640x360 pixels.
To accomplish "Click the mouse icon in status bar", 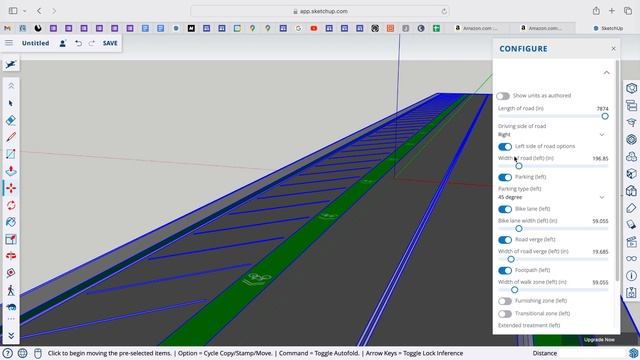I will coord(38,353).
